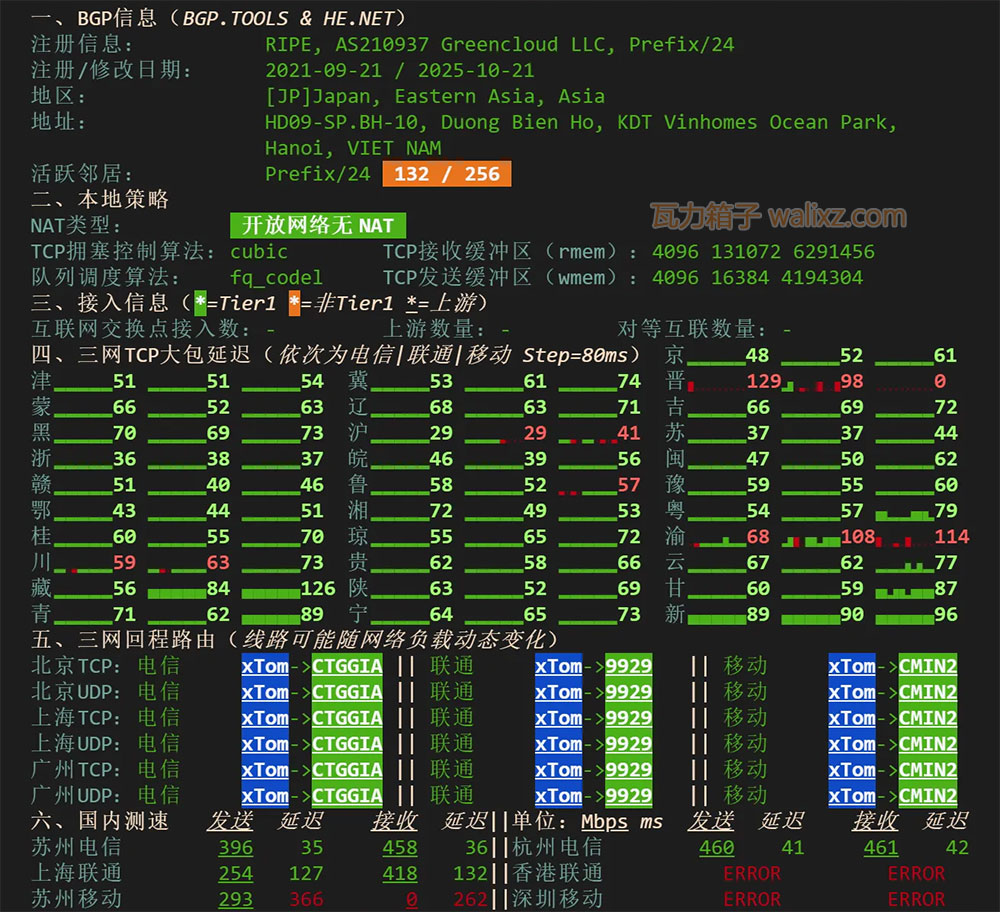
Task: Click the orange 非Tier1 asterisk marker
Action: point(294,304)
